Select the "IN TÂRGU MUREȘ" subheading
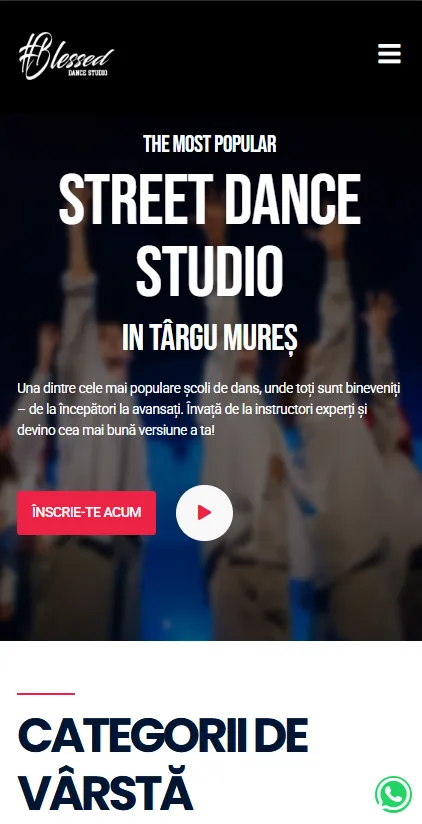The width and height of the screenshot is (422, 824). tap(210, 337)
